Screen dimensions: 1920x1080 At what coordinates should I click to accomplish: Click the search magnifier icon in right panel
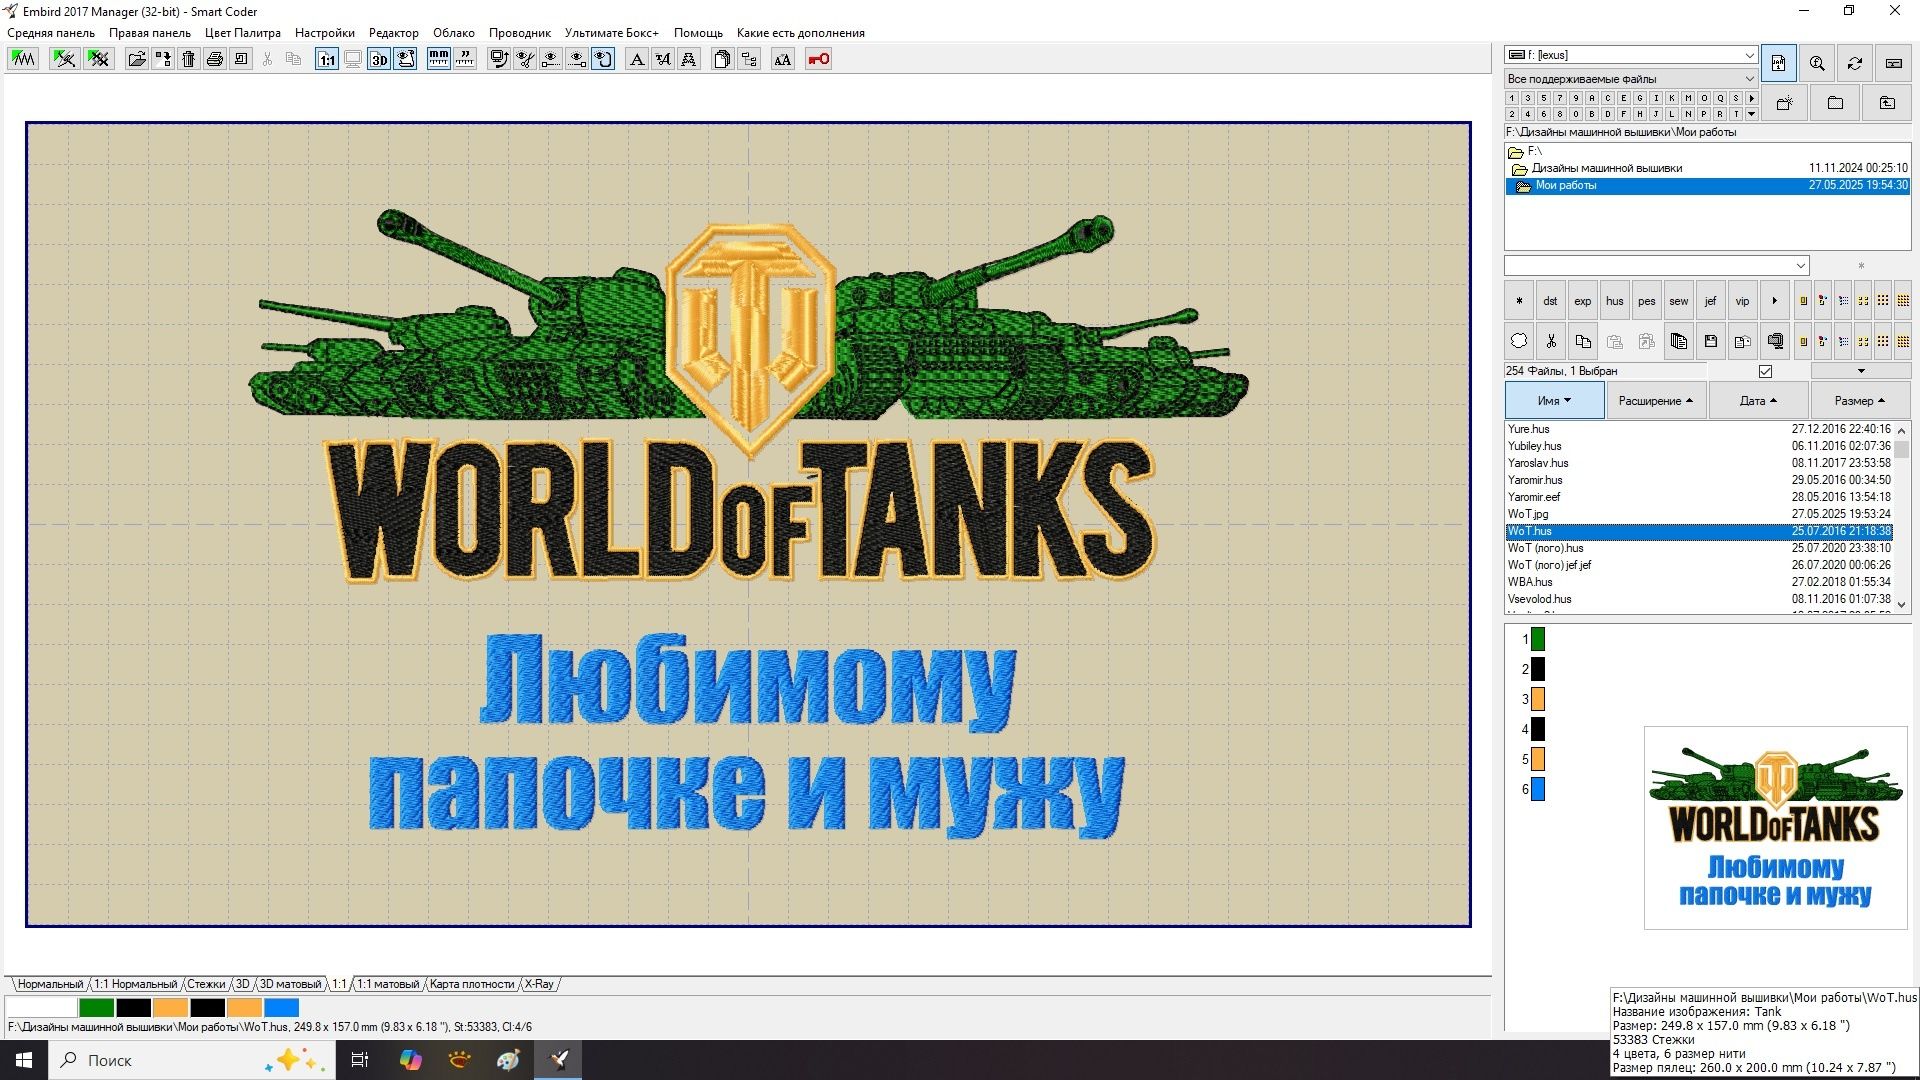[x=1817, y=63]
